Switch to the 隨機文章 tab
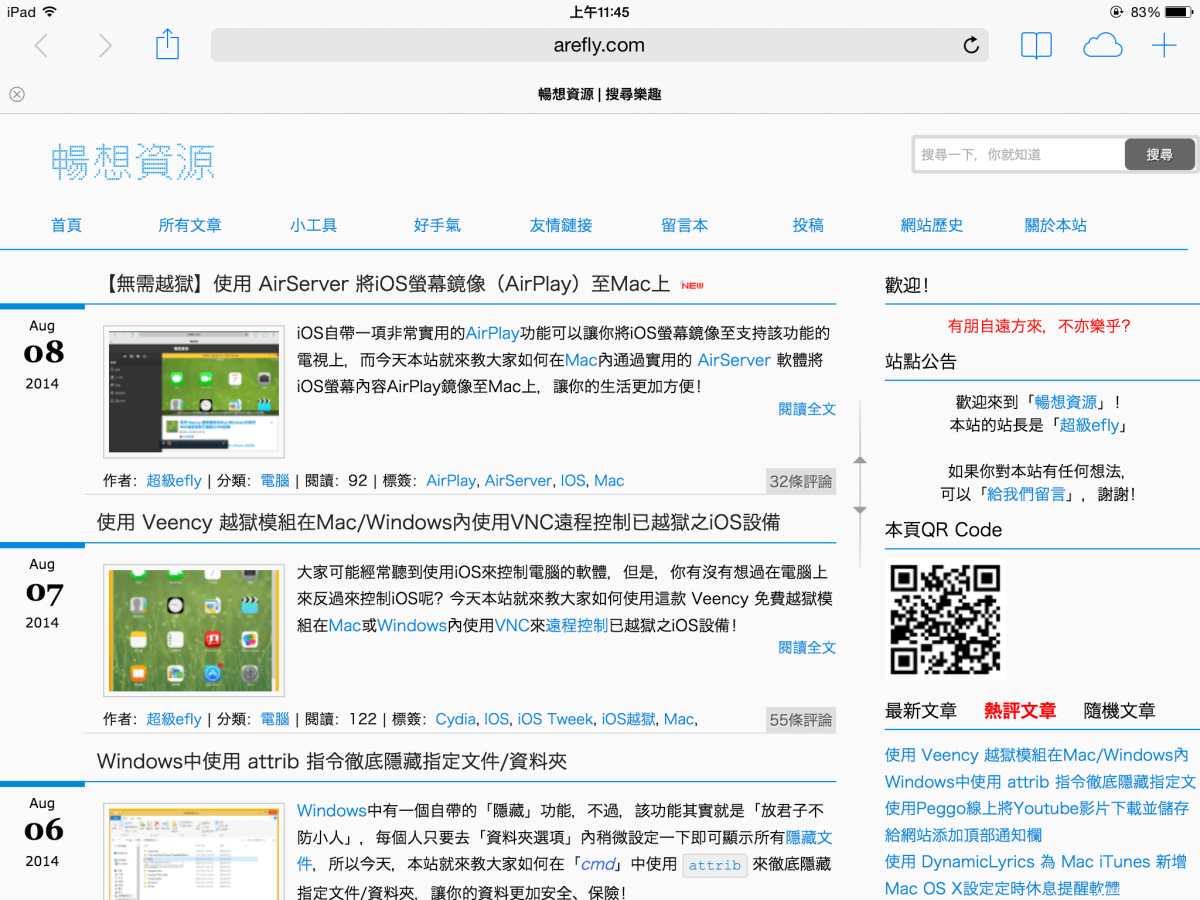 [x=1119, y=711]
